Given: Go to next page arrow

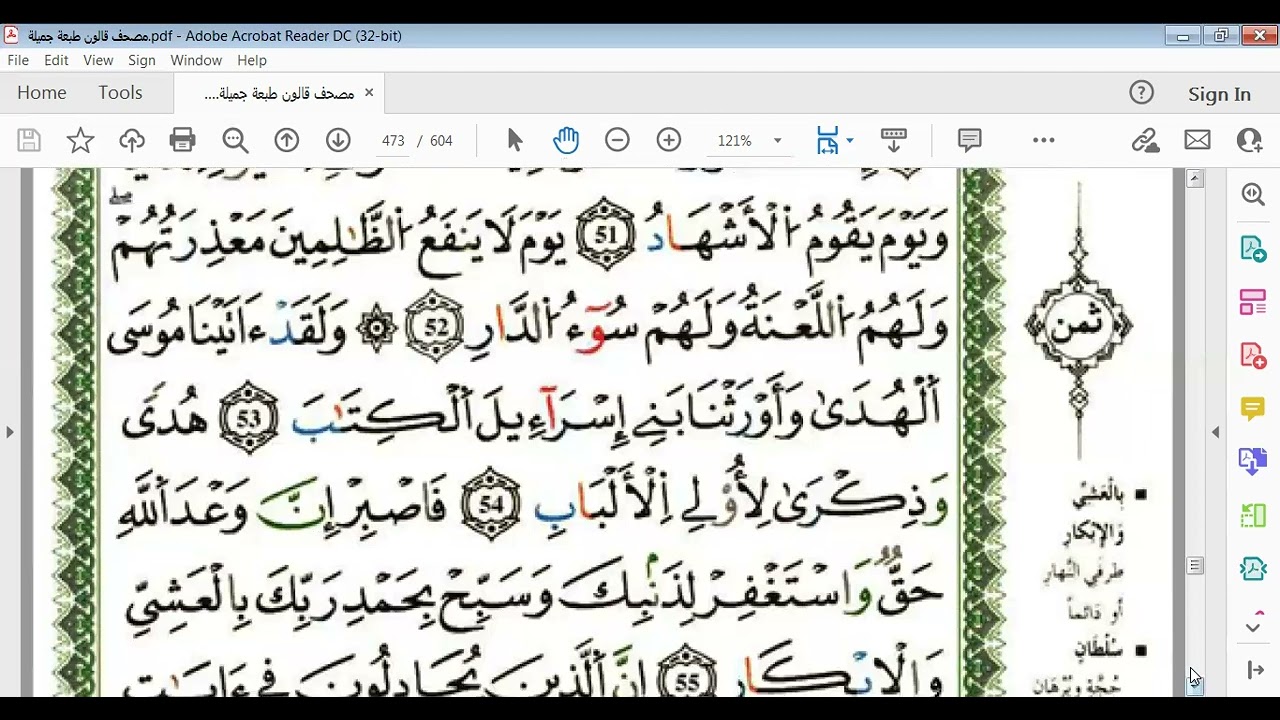Looking at the screenshot, I should pyautogui.click(x=338, y=141).
